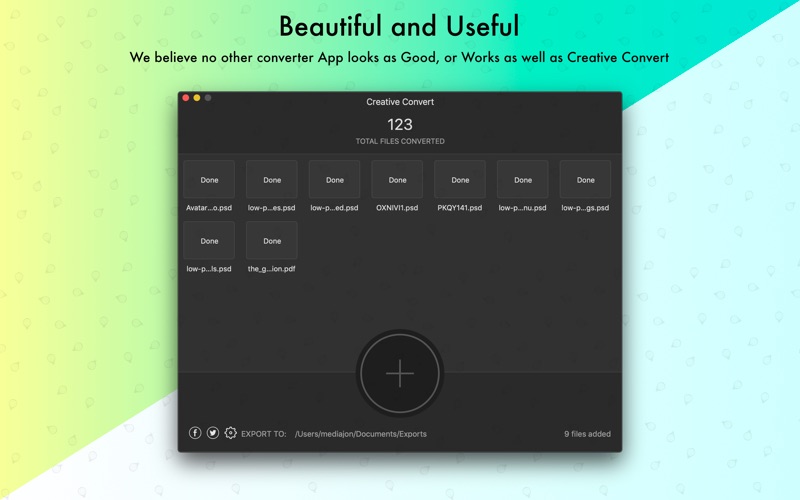The width and height of the screenshot is (800, 500).
Task: Click the Avatar...o.psd file name
Action: pyautogui.click(x=209, y=208)
